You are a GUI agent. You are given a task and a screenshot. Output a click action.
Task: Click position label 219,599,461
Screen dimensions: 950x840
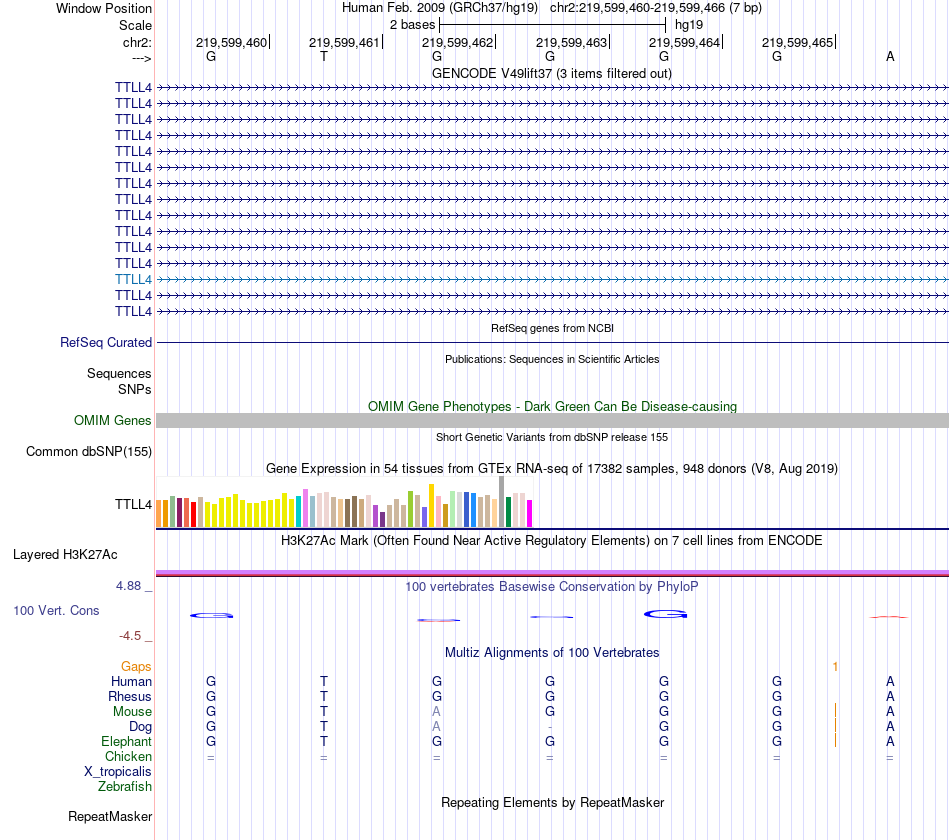pyautogui.click(x=344, y=42)
